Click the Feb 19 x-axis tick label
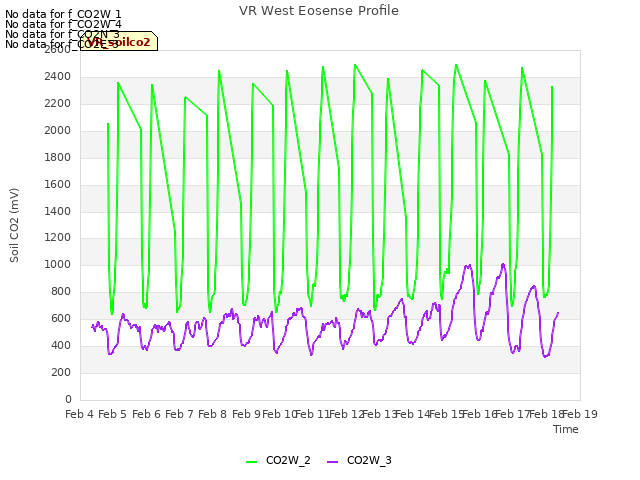 coord(580,414)
